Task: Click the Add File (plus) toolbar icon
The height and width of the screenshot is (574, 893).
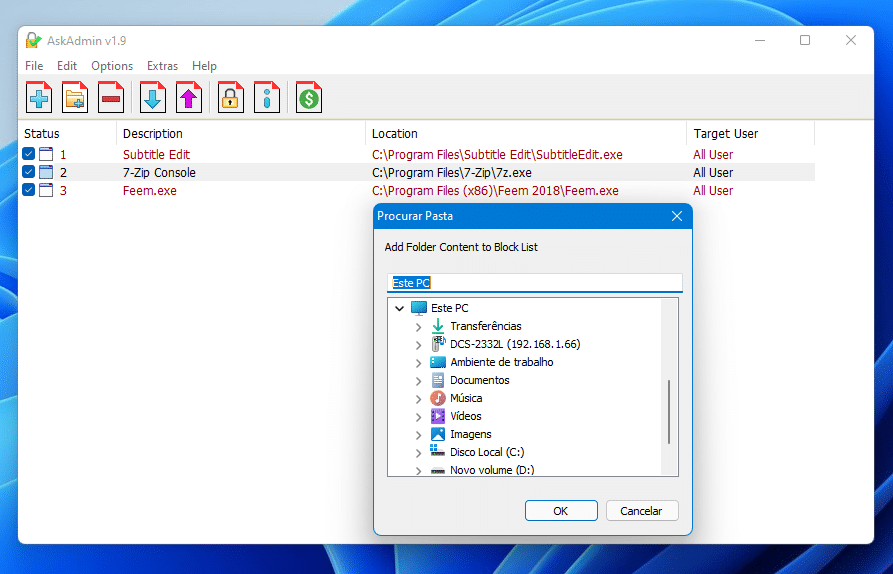Action: click(x=39, y=97)
